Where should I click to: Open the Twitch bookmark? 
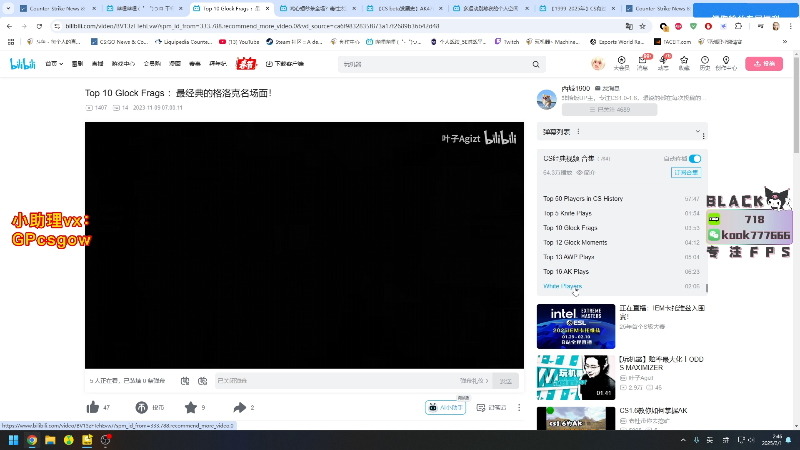coord(507,42)
